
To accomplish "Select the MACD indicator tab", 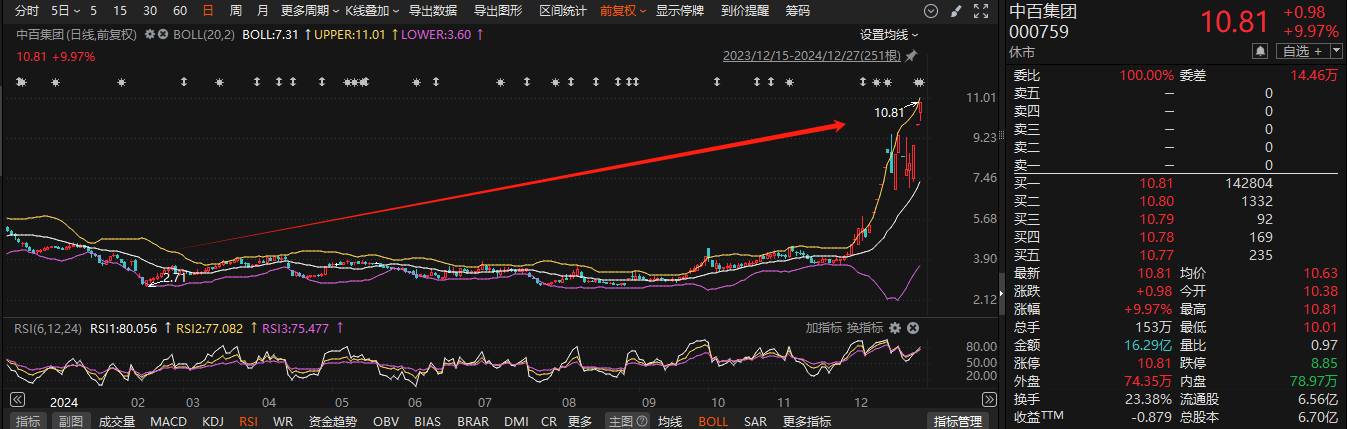I will pyautogui.click(x=168, y=422).
